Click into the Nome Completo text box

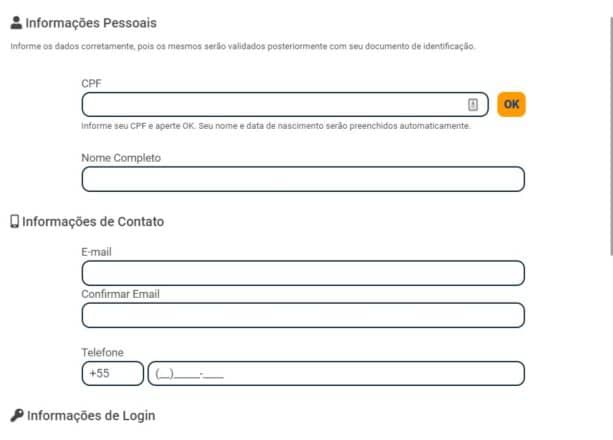tap(303, 179)
